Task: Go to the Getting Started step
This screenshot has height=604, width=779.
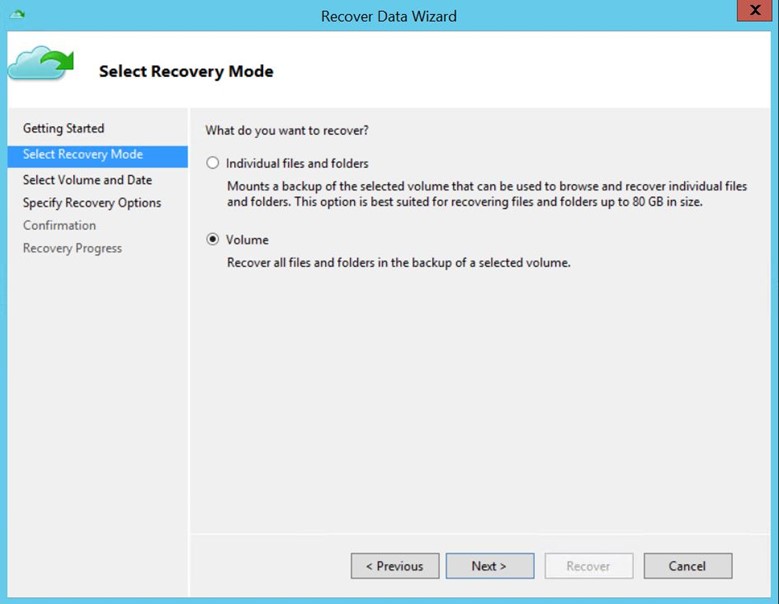Action: (64, 129)
